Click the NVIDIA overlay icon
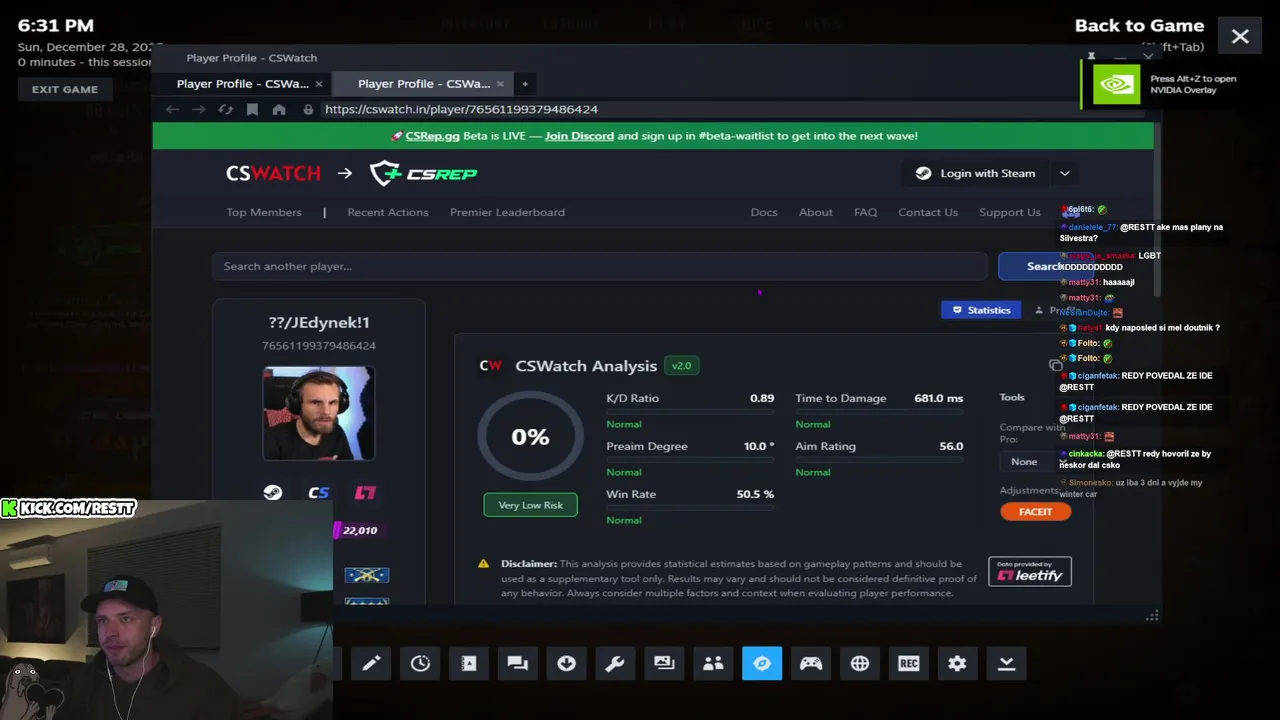The height and width of the screenshot is (720, 1280). pos(1116,84)
